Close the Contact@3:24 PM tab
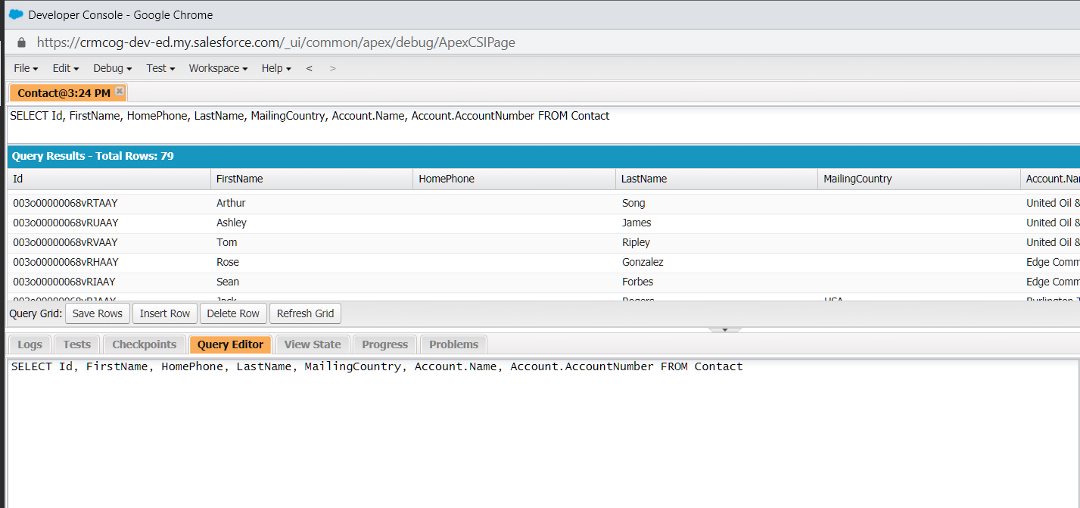1080x508 pixels. [x=119, y=92]
